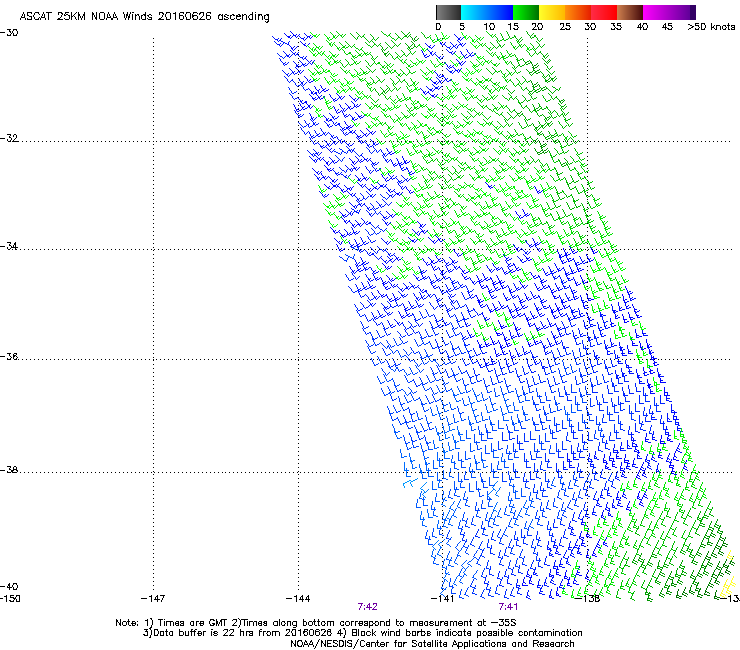Click the -30 latitude axis label

click(9, 33)
